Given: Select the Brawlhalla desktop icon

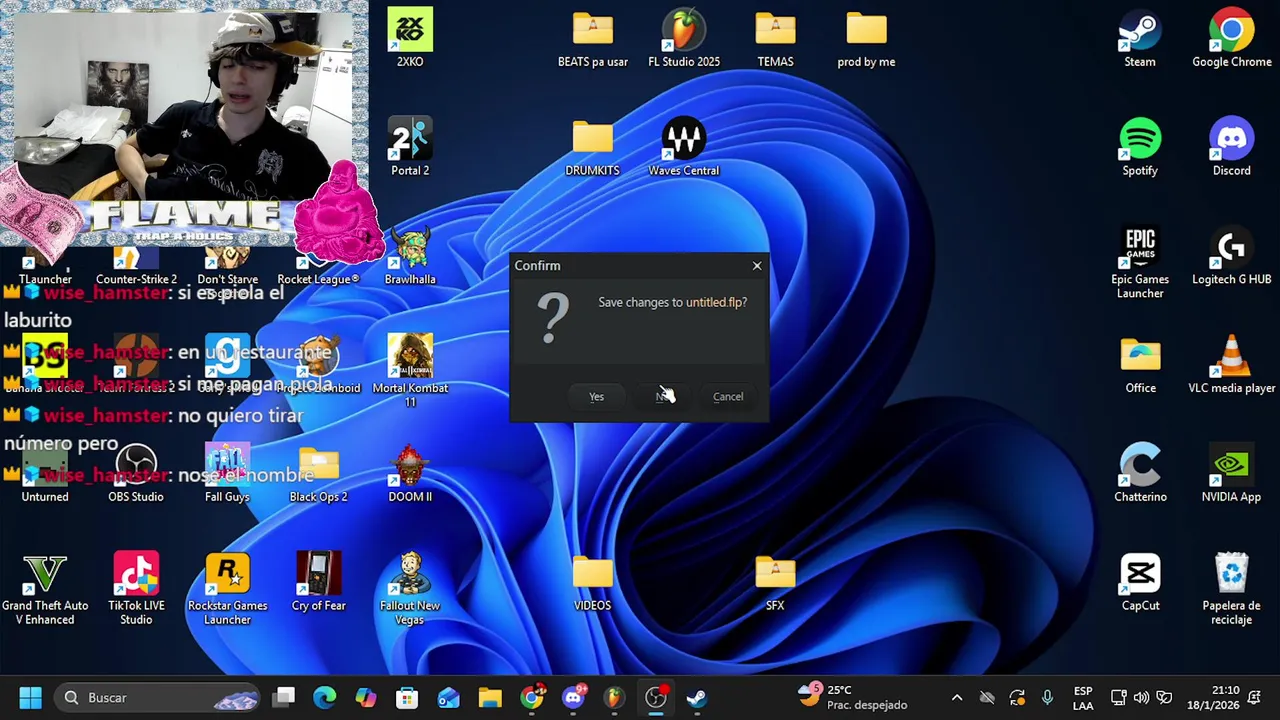Looking at the screenshot, I should [410, 257].
